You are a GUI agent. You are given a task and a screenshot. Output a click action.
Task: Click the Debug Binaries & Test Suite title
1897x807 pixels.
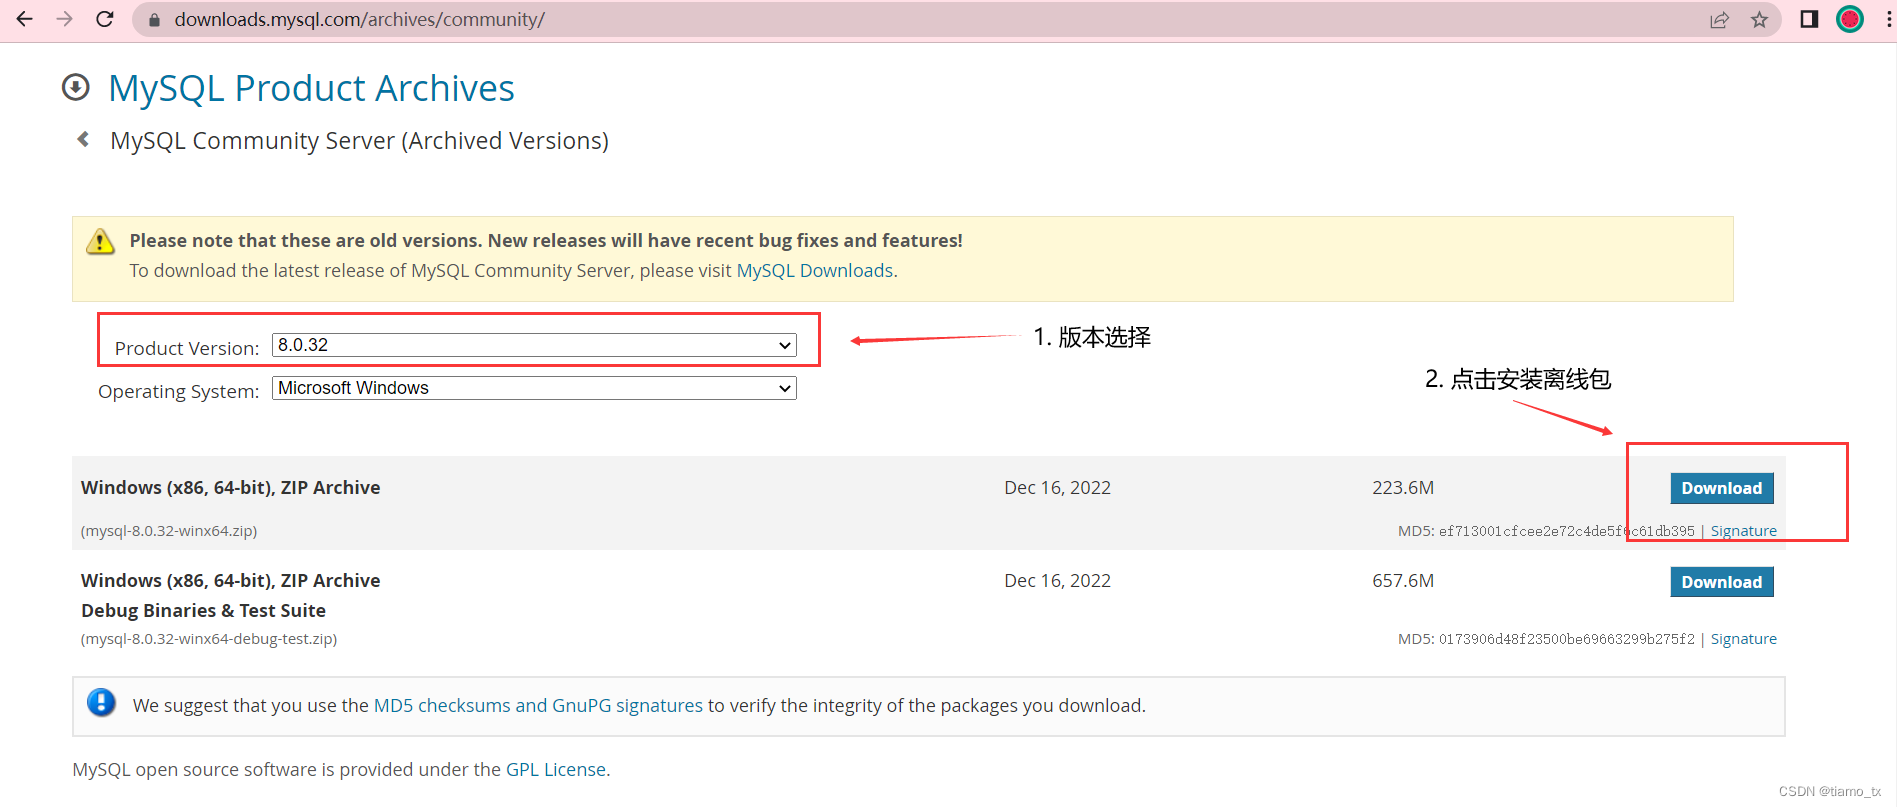click(203, 611)
